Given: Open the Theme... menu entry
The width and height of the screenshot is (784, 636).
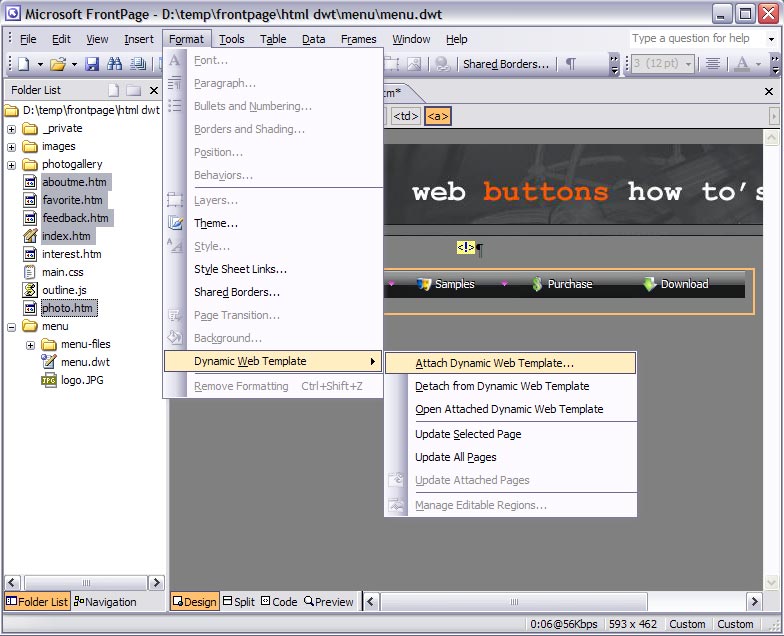Looking at the screenshot, I should [x=273, y=223].
